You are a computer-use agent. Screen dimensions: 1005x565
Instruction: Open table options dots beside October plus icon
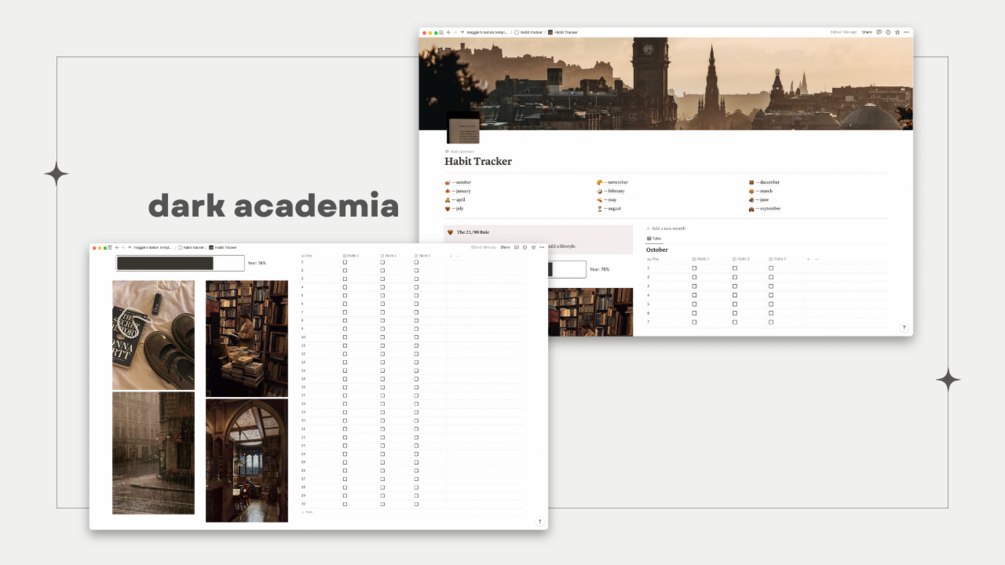click(x=817, y=259)
